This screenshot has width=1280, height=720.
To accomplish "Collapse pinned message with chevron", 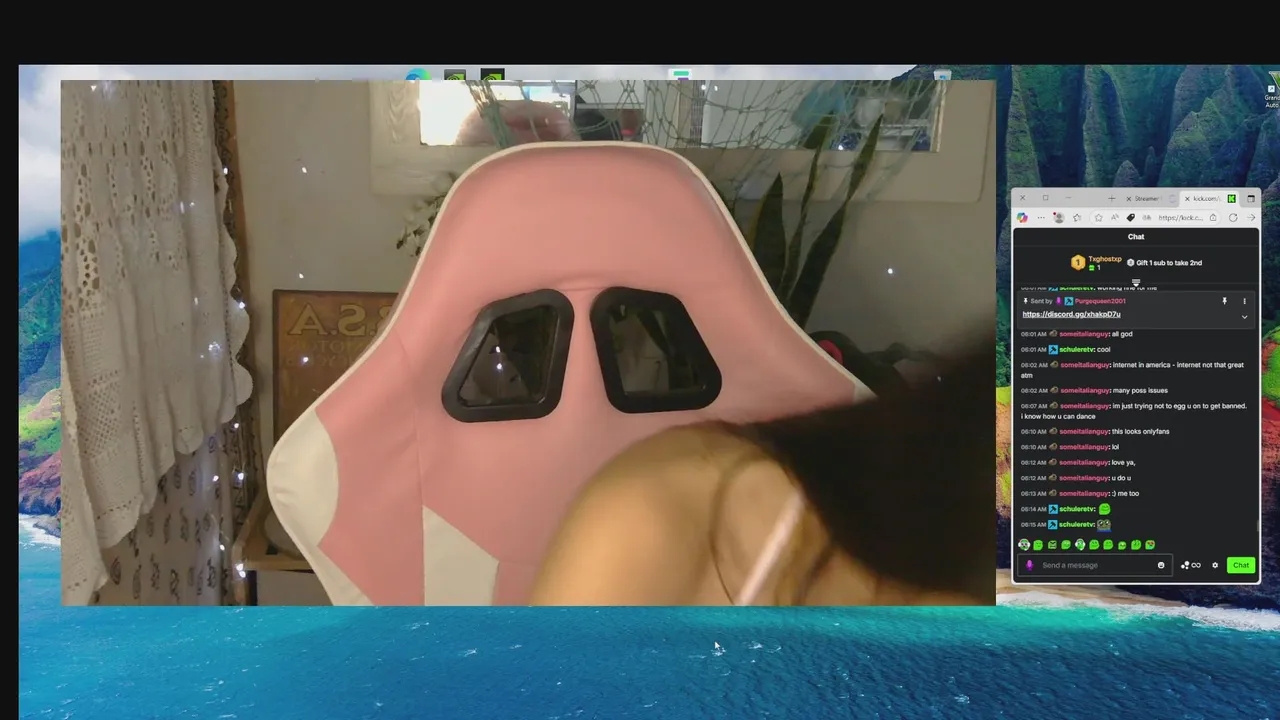I will pyautogui.click(x=1244, y=317).
